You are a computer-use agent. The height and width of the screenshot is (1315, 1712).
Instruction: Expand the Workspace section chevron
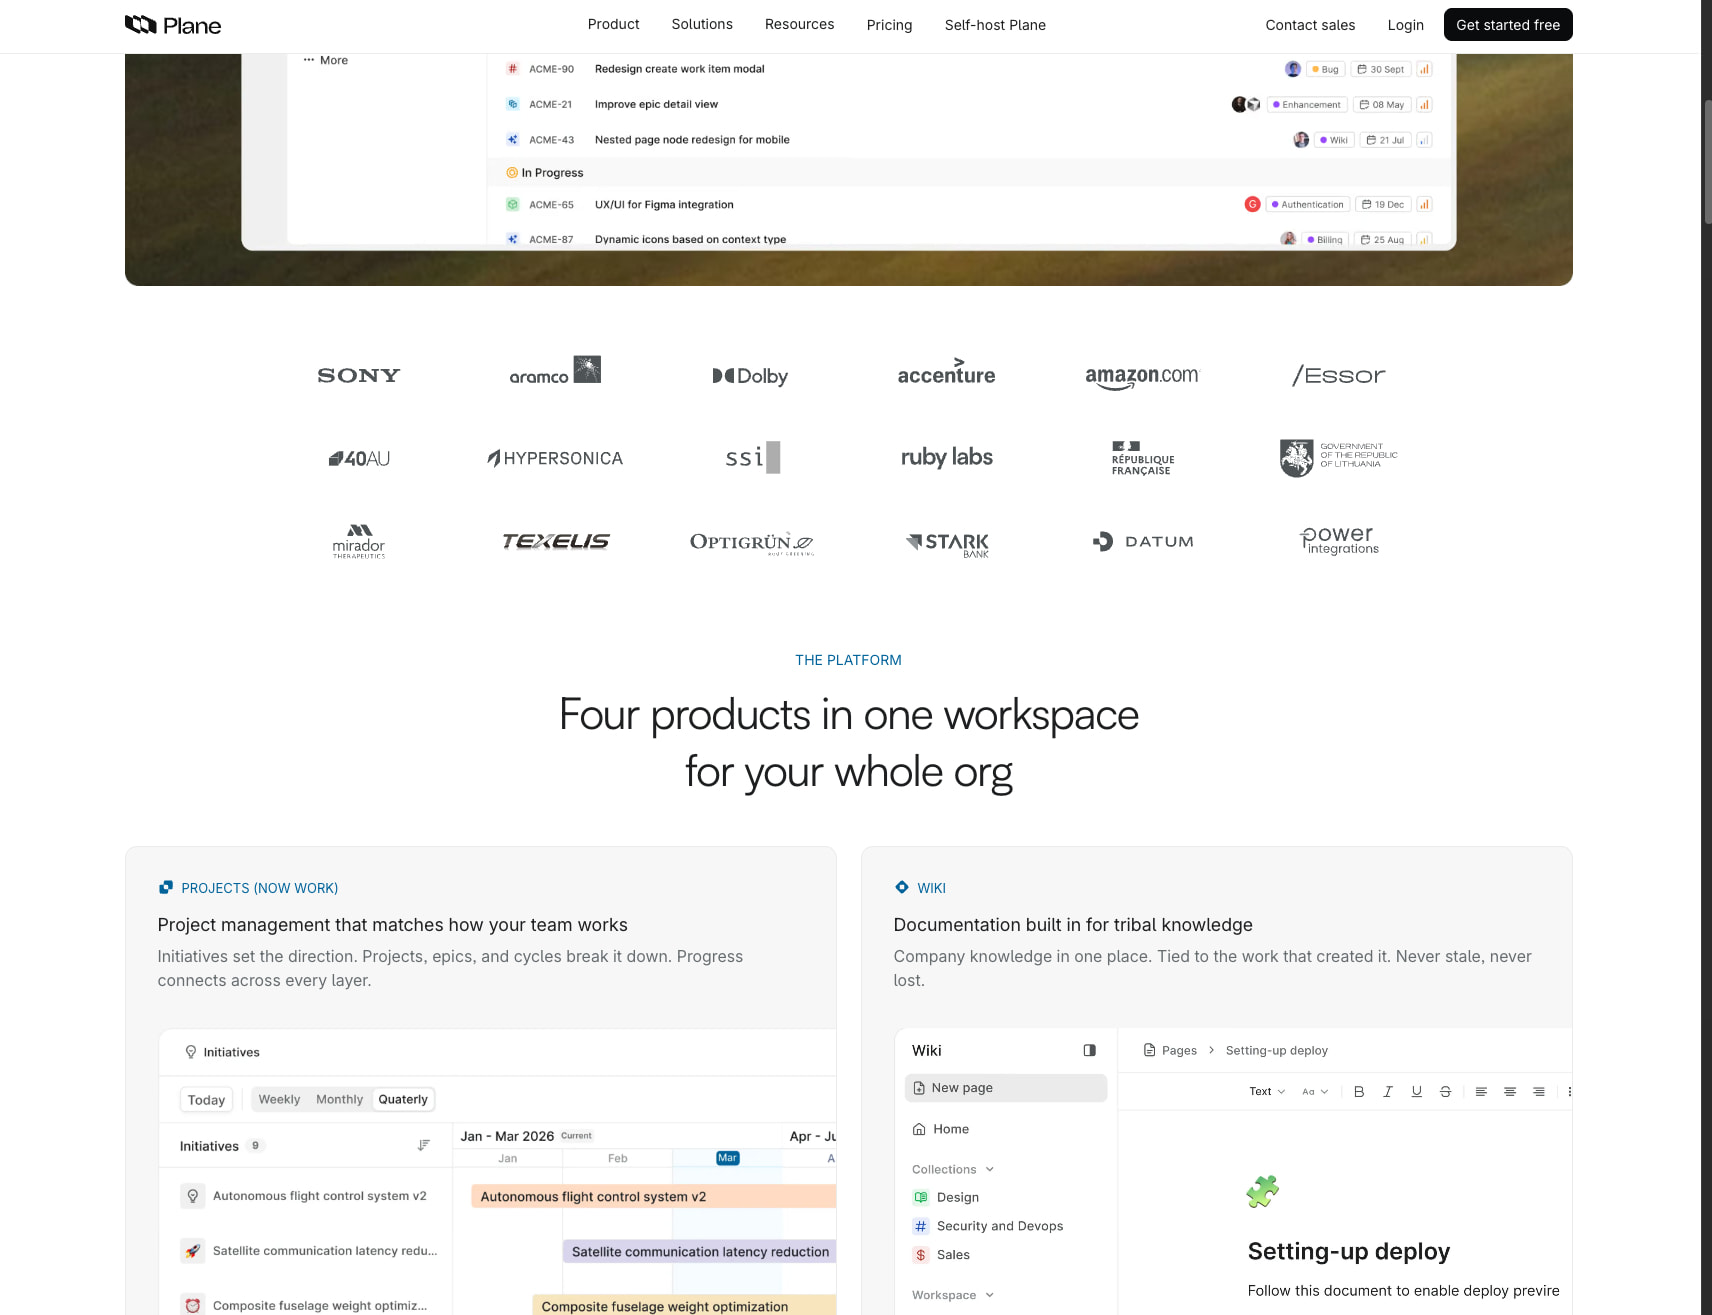[990, 1295]
